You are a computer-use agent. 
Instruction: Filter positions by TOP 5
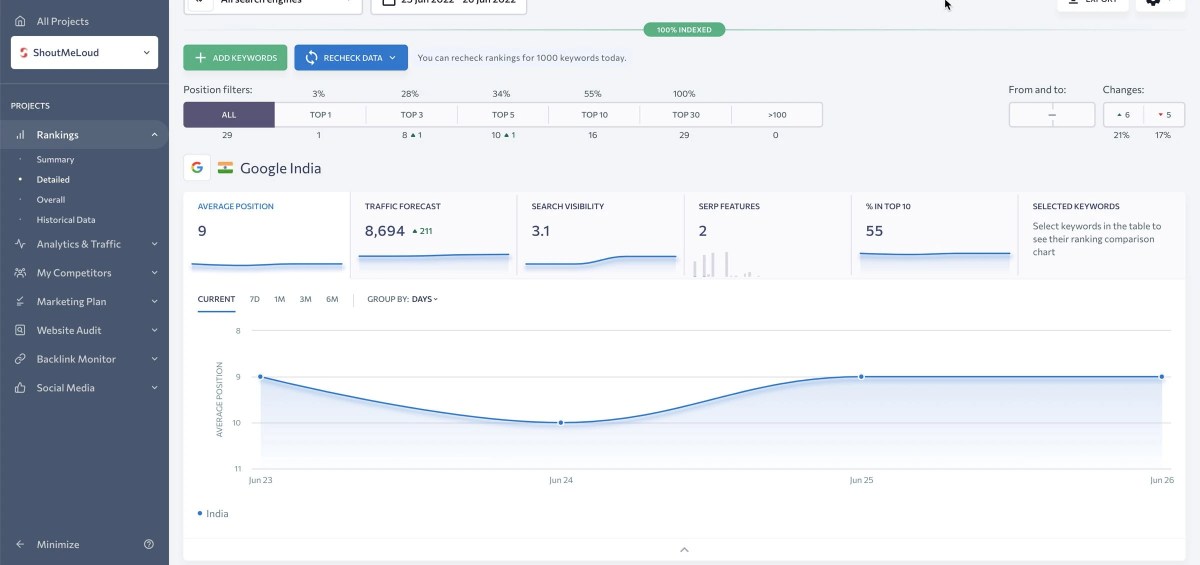pos(503,115)
